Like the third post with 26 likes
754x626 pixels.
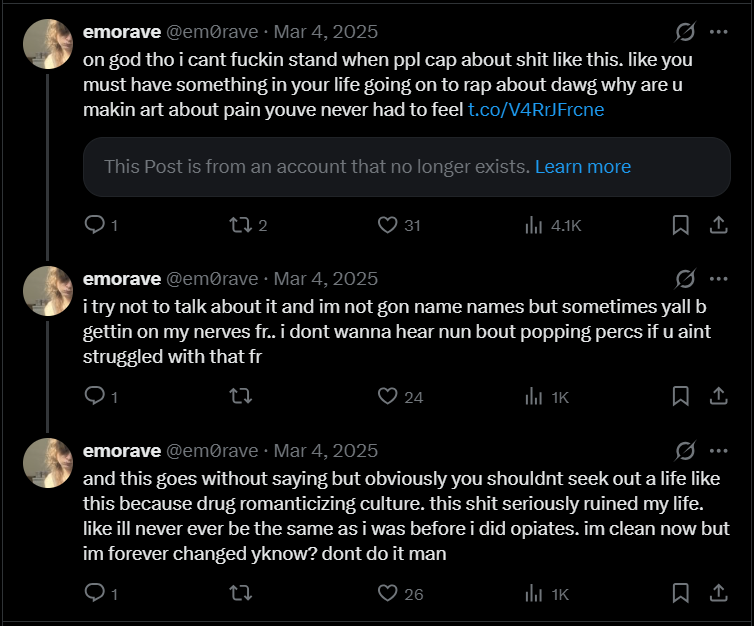coord(388,593)
